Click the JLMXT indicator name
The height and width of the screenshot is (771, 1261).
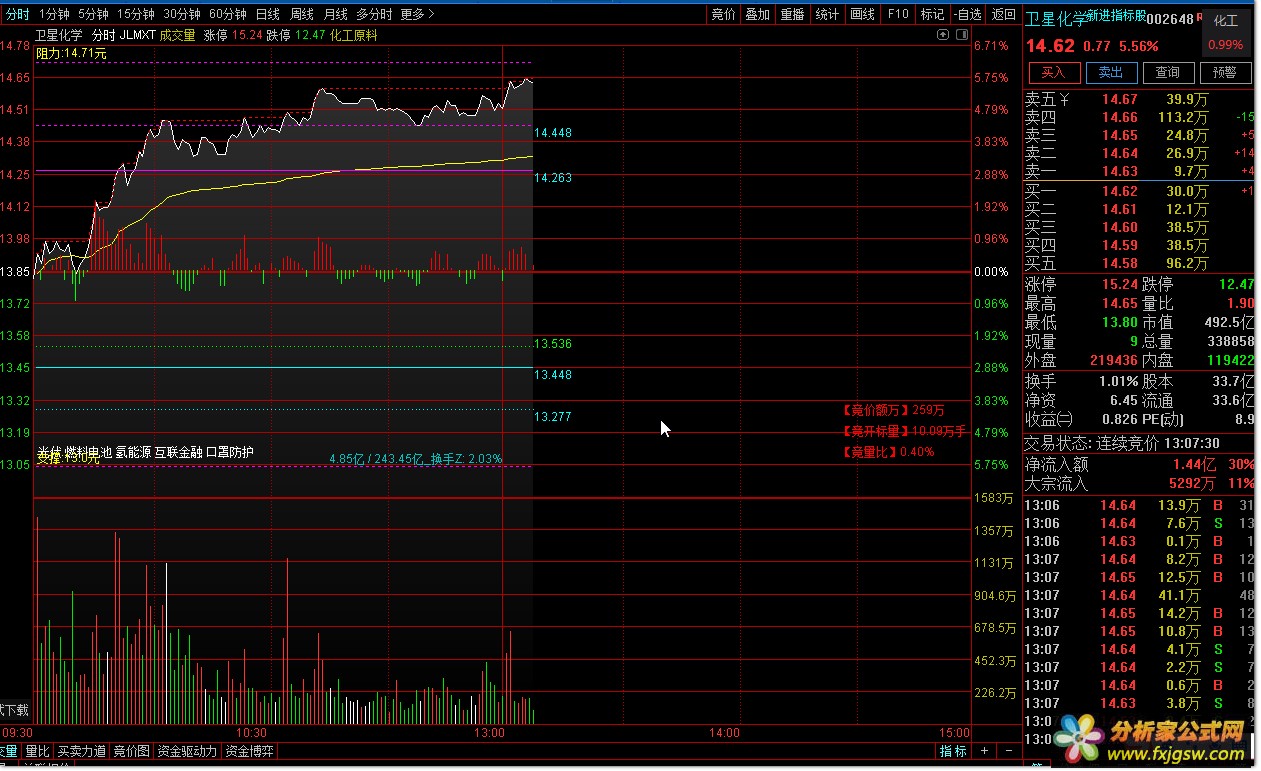click(137, 35)
